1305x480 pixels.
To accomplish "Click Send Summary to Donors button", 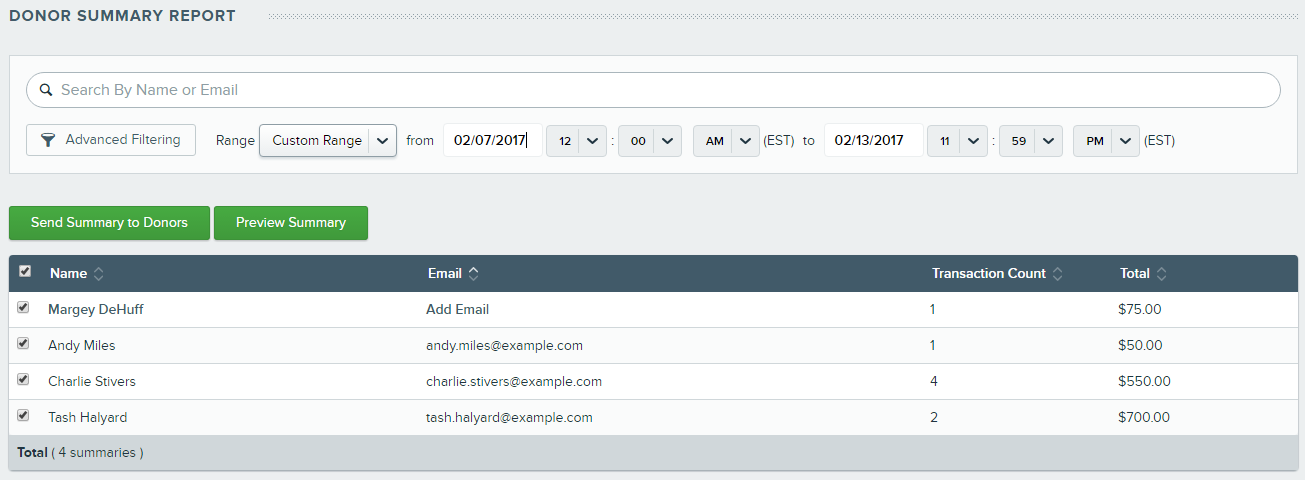I will point(109,223).
